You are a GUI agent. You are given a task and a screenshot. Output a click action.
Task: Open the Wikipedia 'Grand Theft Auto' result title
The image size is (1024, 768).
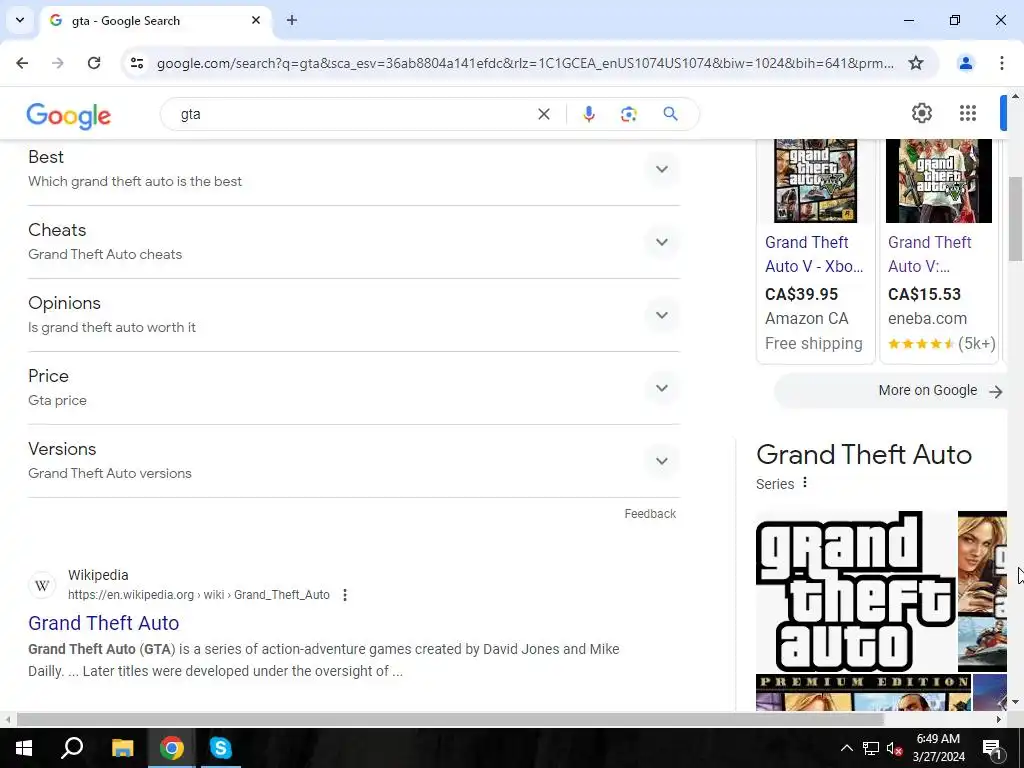103,623
